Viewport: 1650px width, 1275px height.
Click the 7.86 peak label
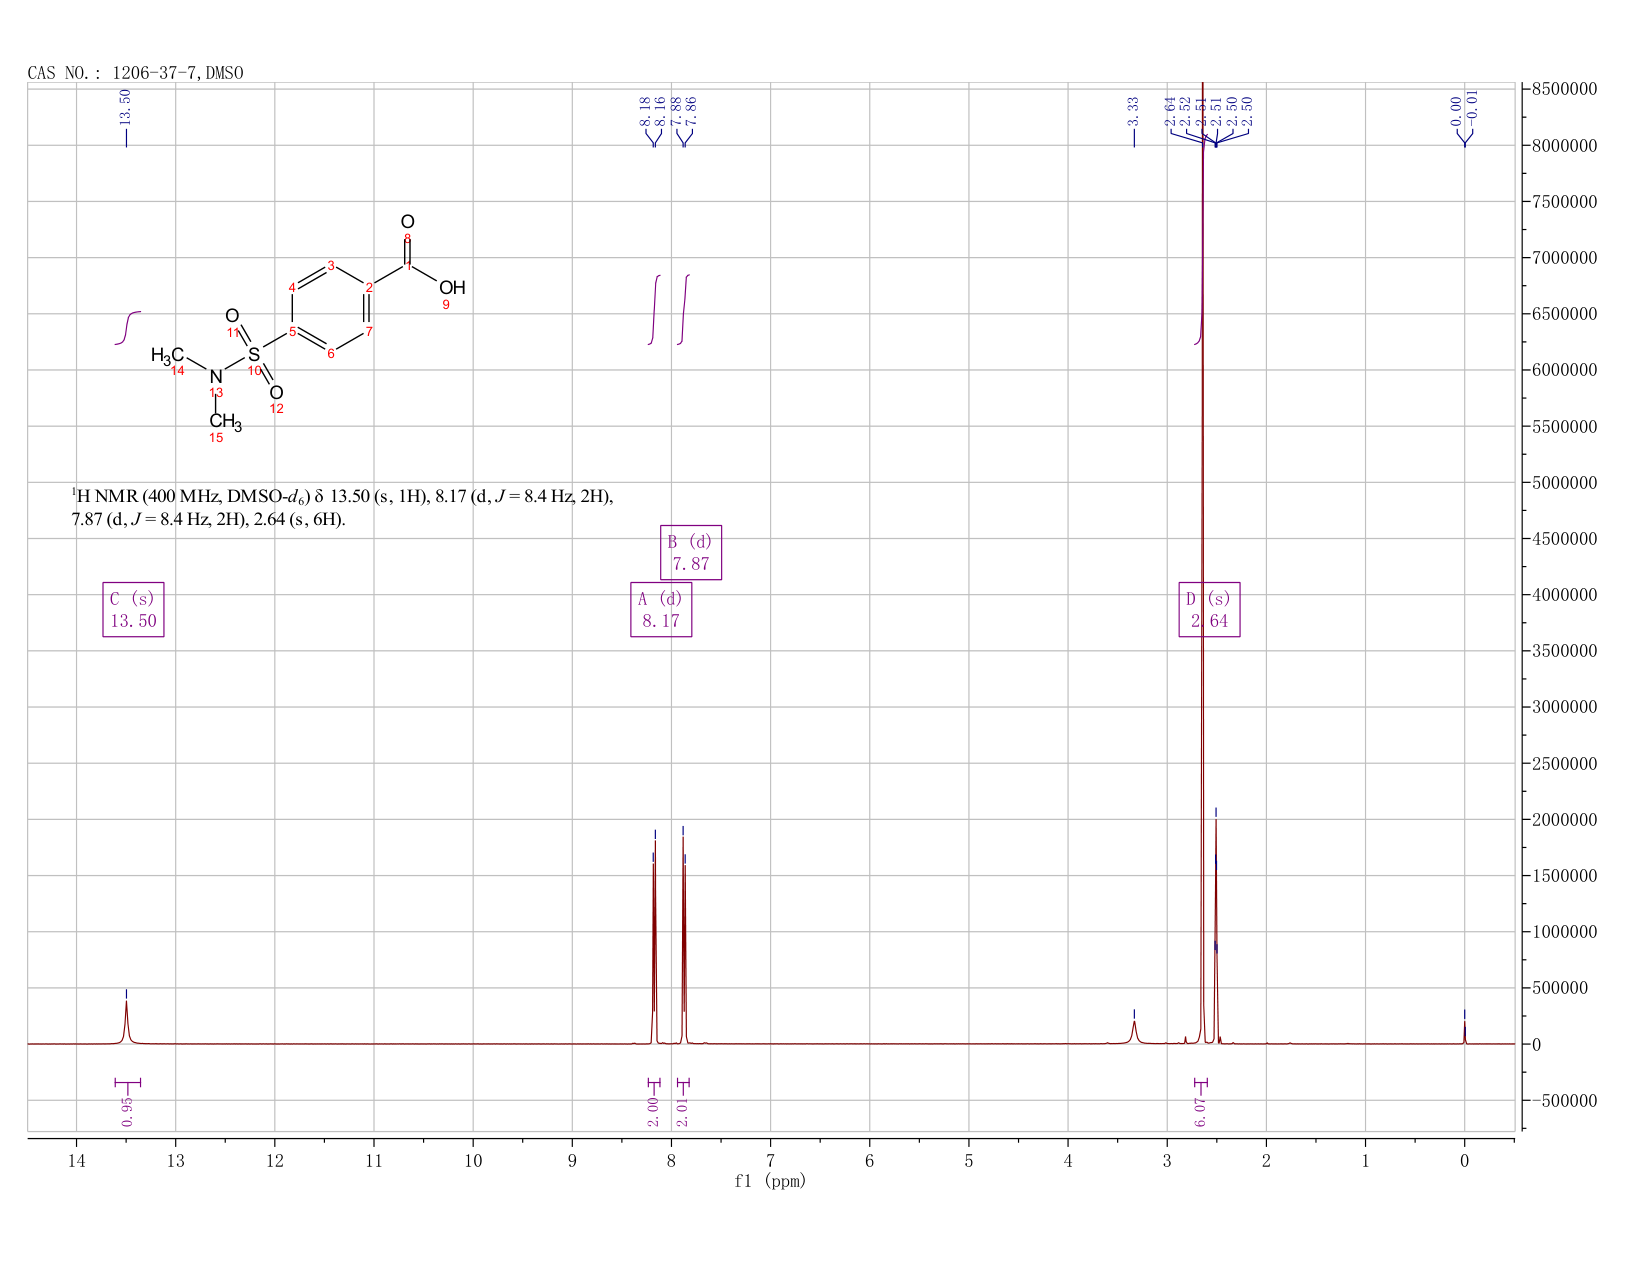click(691, 111)
